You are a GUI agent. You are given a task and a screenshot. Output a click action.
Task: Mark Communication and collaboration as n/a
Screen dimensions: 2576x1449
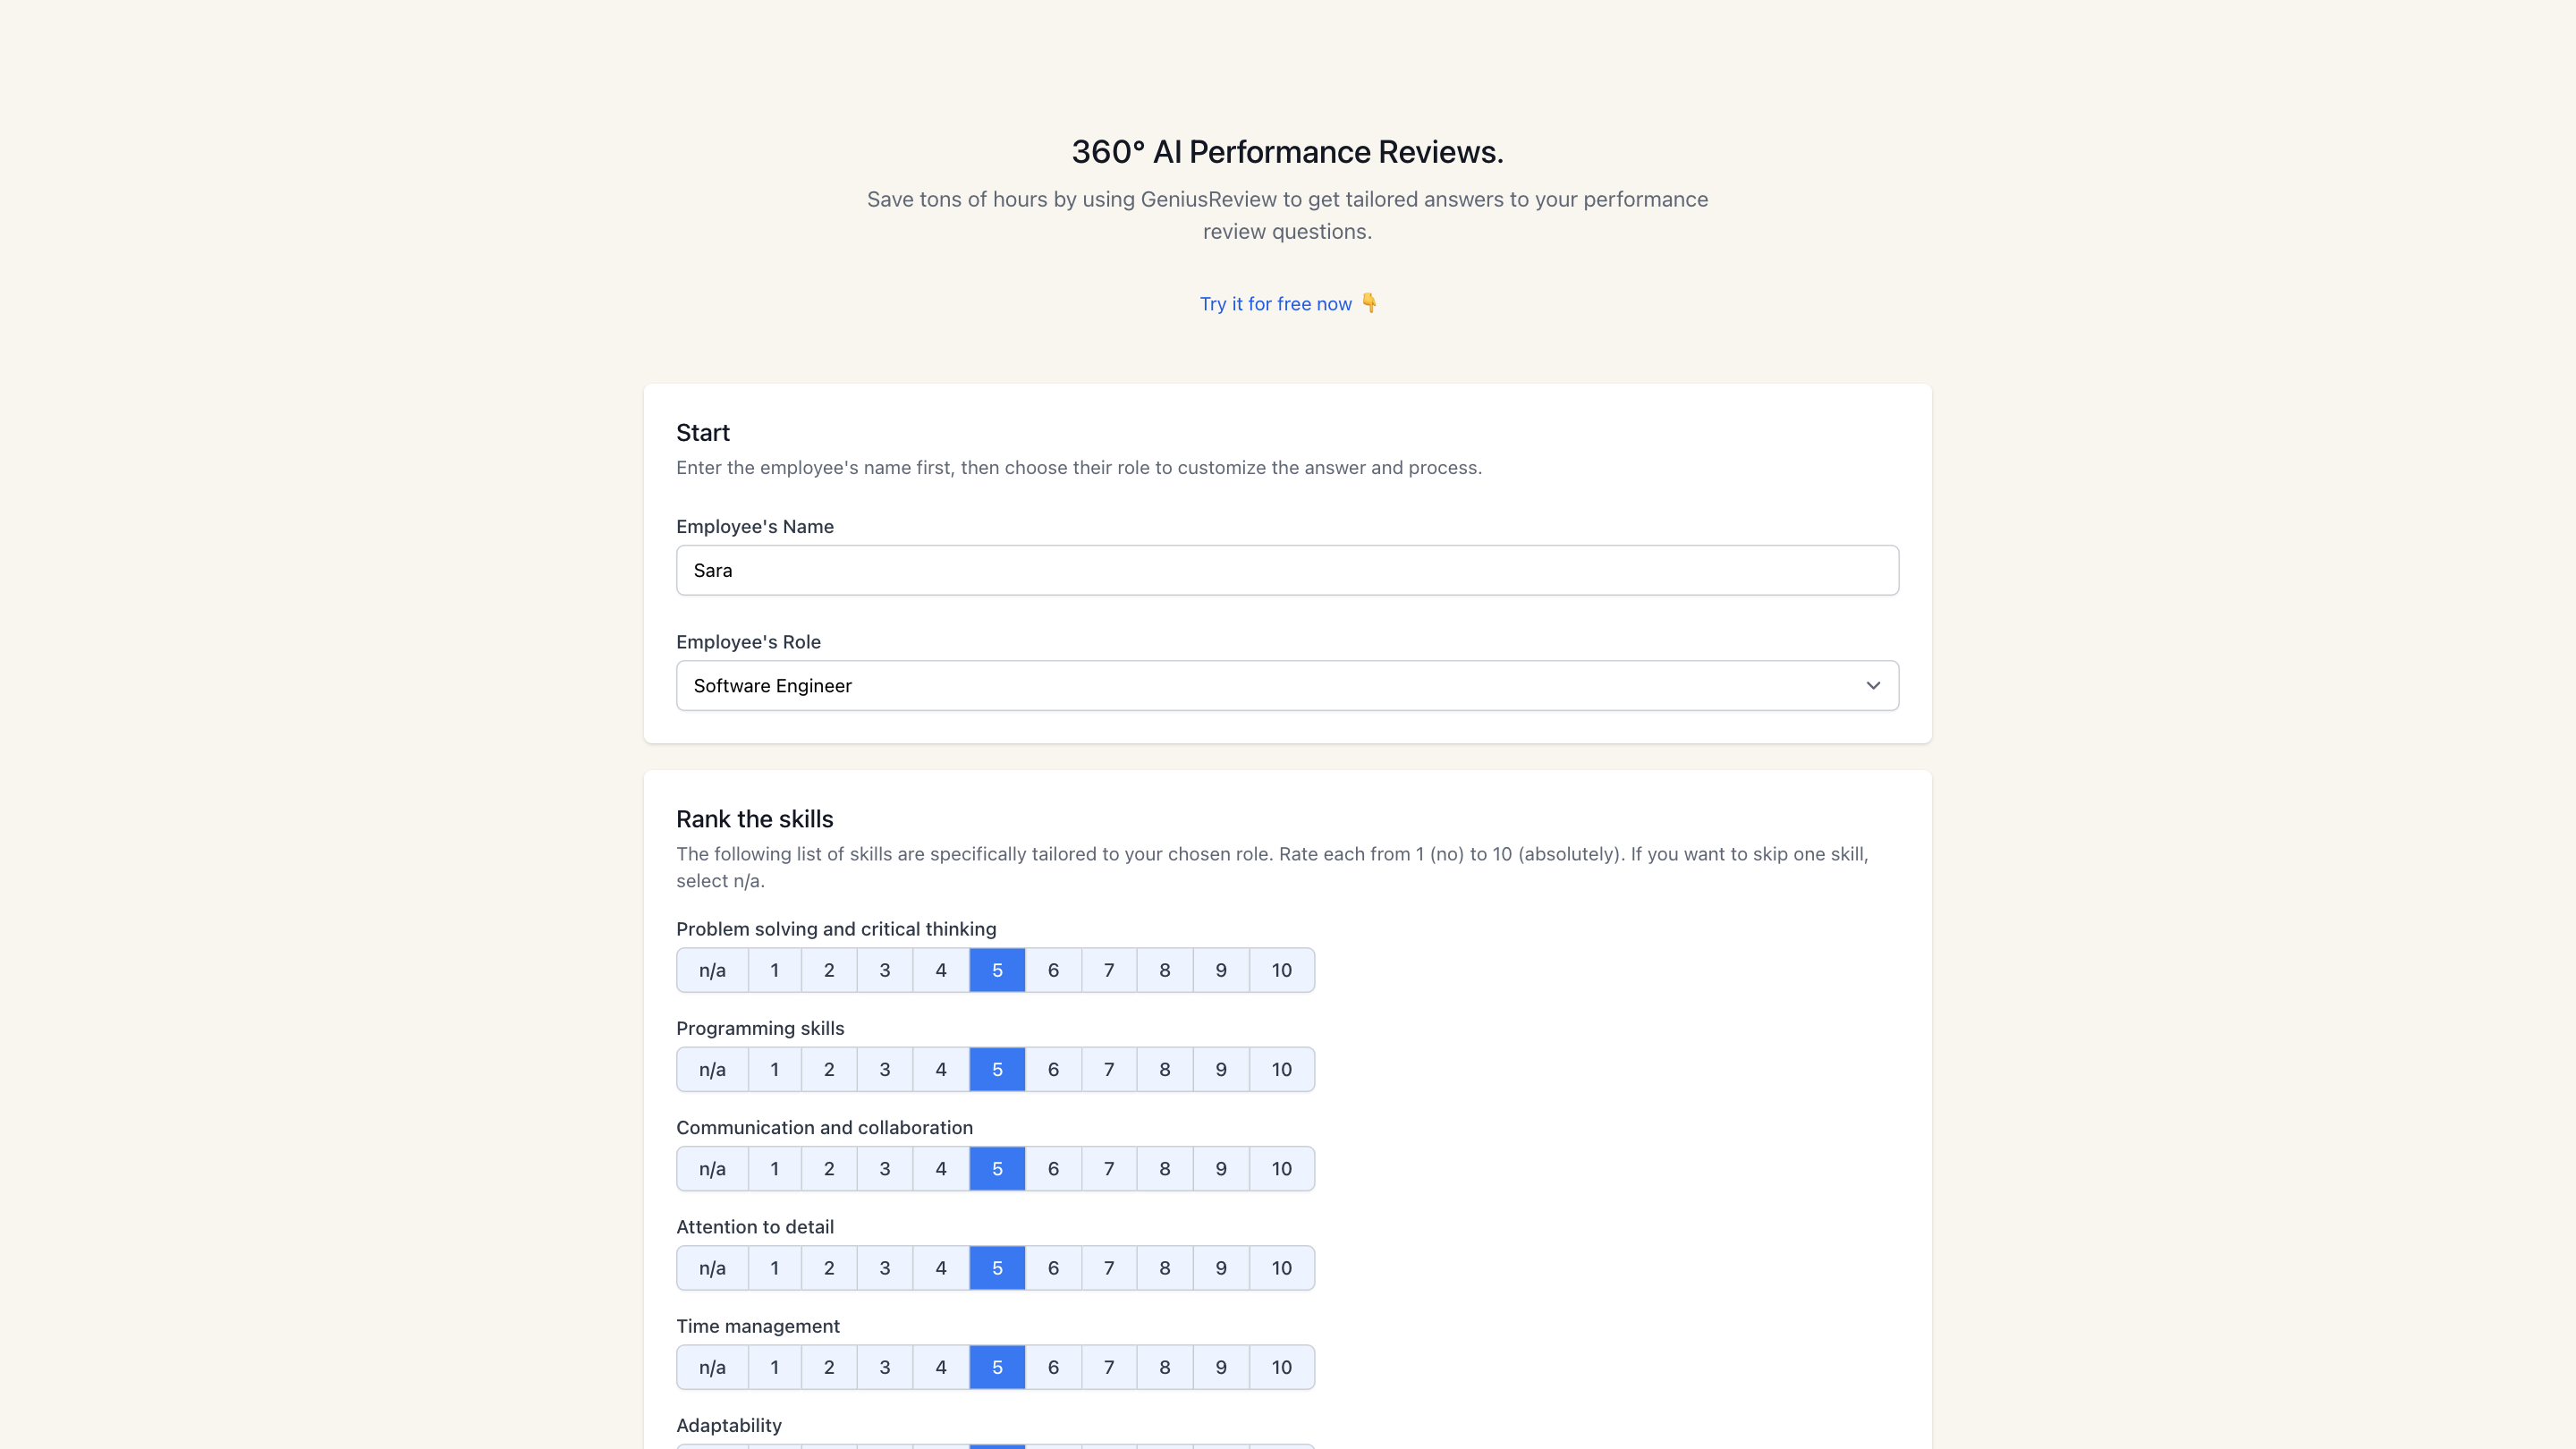click(712, 1169)
